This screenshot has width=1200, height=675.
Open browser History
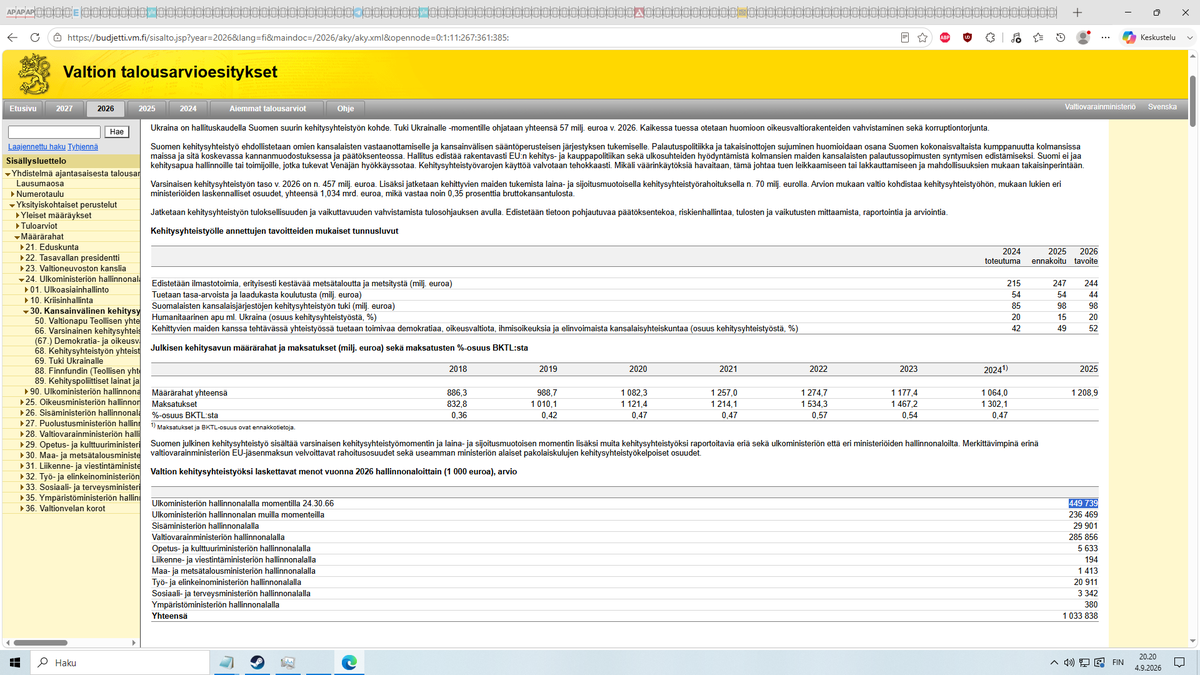1060,37
